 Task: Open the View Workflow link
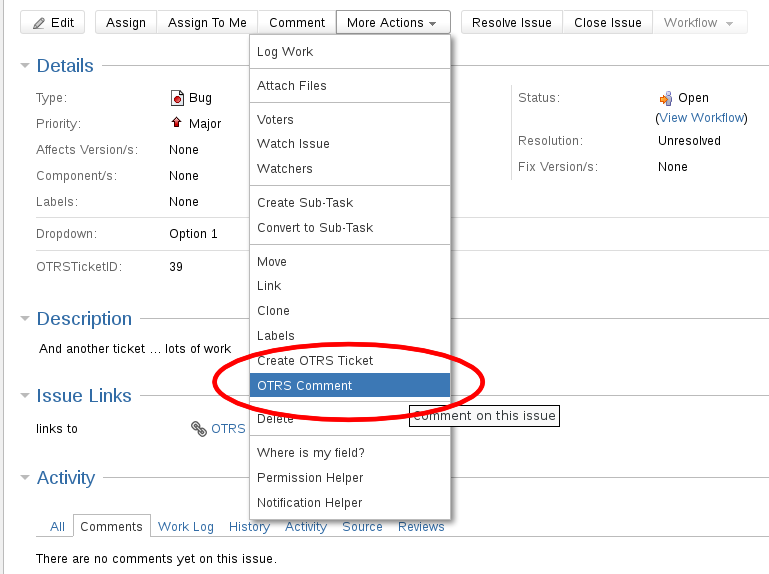point(701,117)
